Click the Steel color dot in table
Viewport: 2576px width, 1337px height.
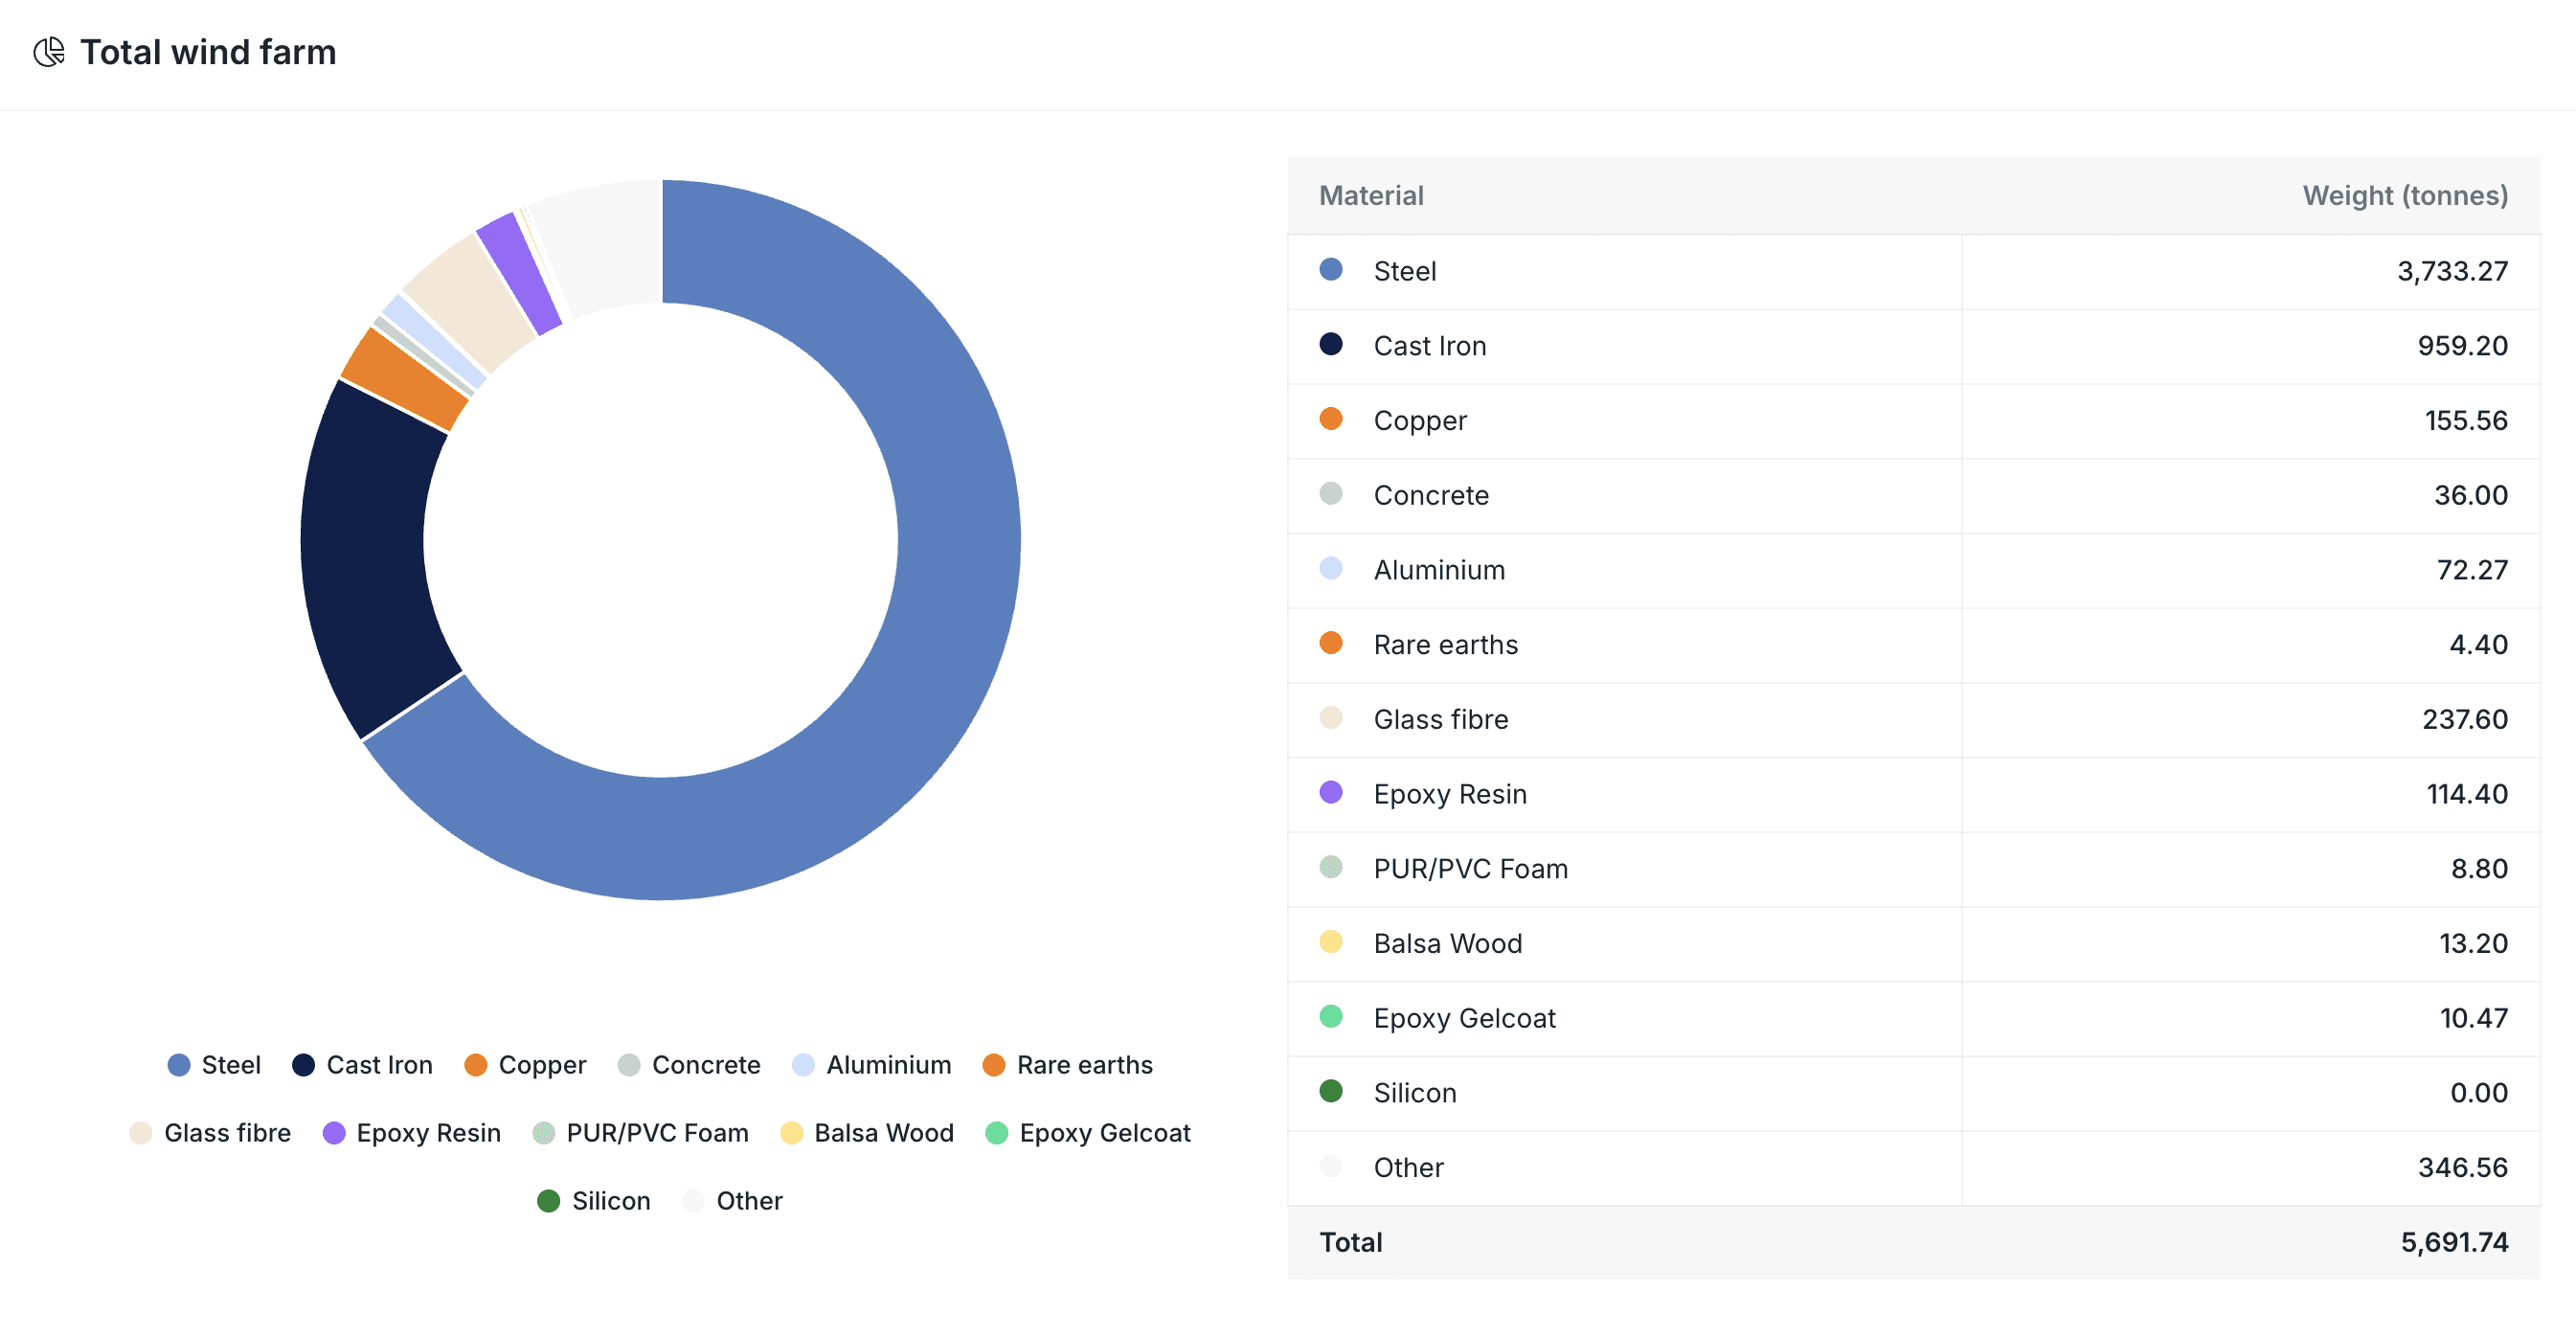click(x=1331, y=270)
